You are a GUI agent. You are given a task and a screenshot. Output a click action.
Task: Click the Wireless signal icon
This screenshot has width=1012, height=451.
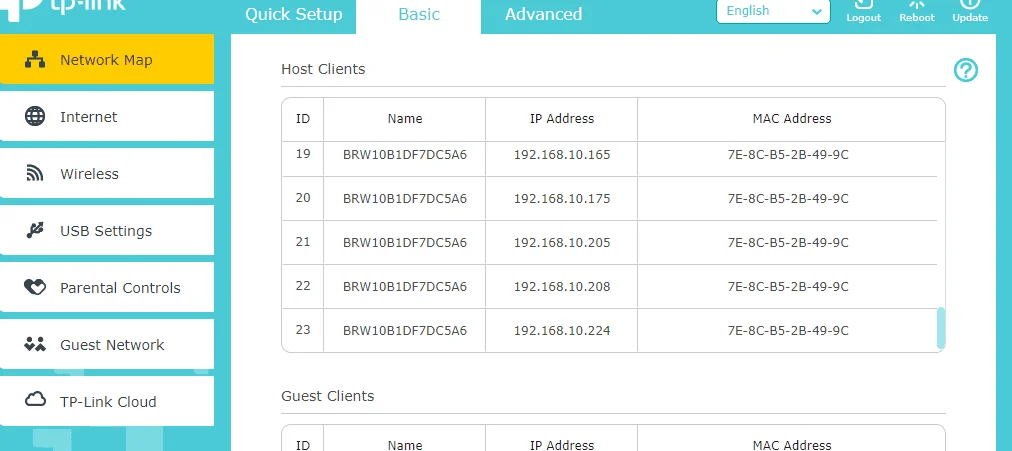[35, 174]
